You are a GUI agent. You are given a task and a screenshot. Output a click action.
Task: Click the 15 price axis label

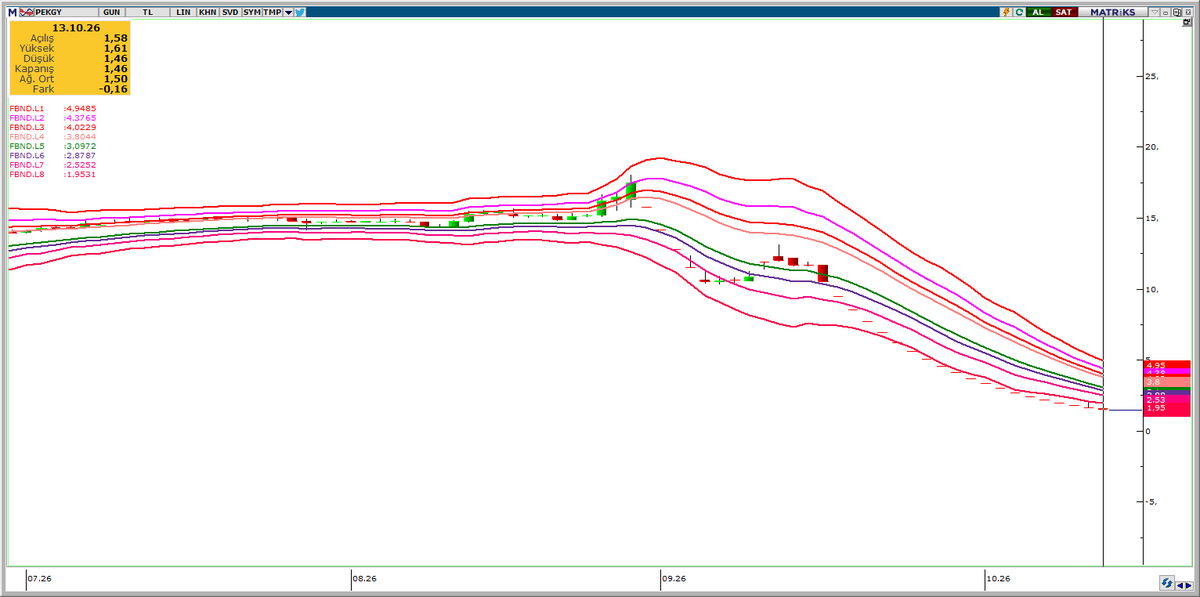[x=1151, y=218]
